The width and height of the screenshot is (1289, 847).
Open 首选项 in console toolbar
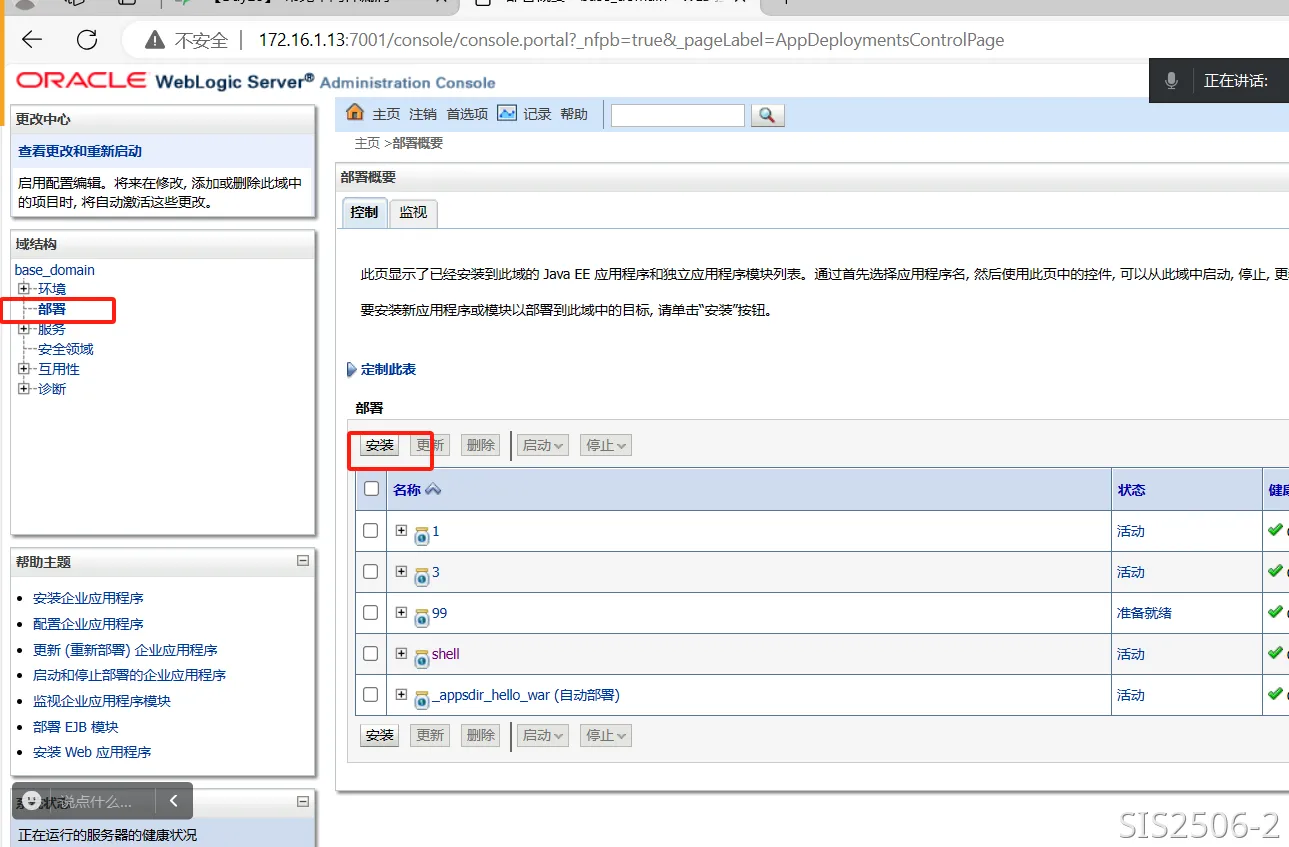tap(467, 114)
